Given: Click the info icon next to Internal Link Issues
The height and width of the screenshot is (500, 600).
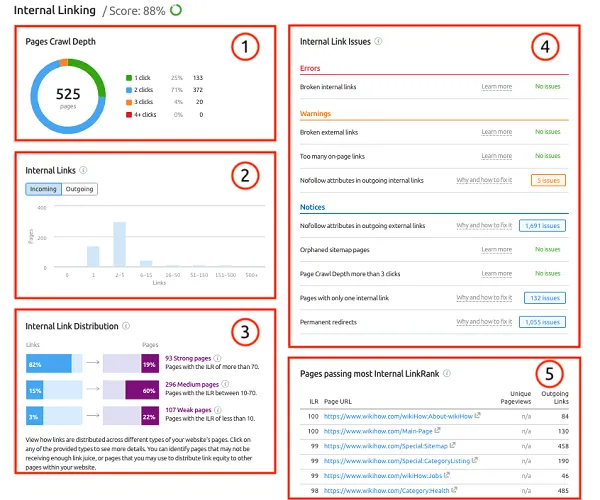Looking at the screenshot, I should tap(378, 41).
